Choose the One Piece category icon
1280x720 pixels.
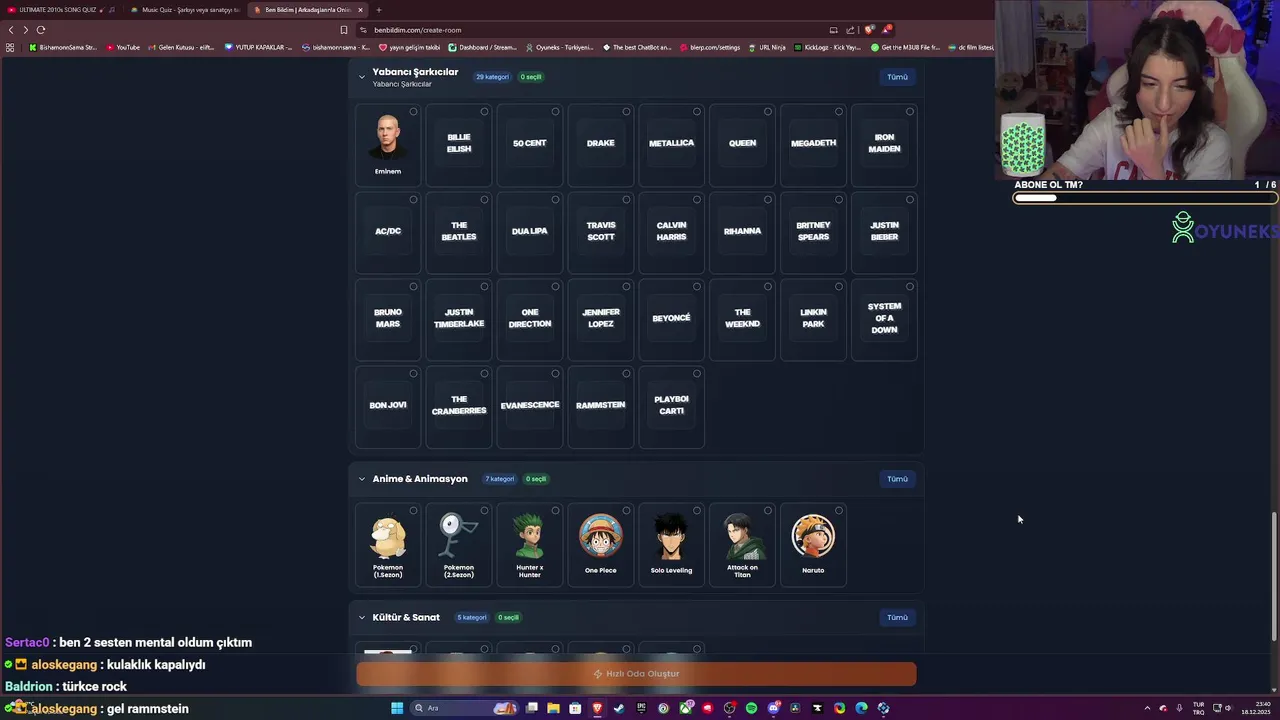click(x=600, y=537)
